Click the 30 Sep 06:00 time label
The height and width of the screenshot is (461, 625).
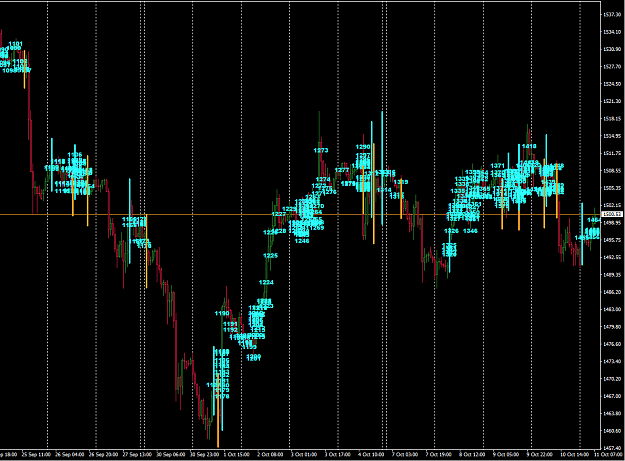[171, 454]
